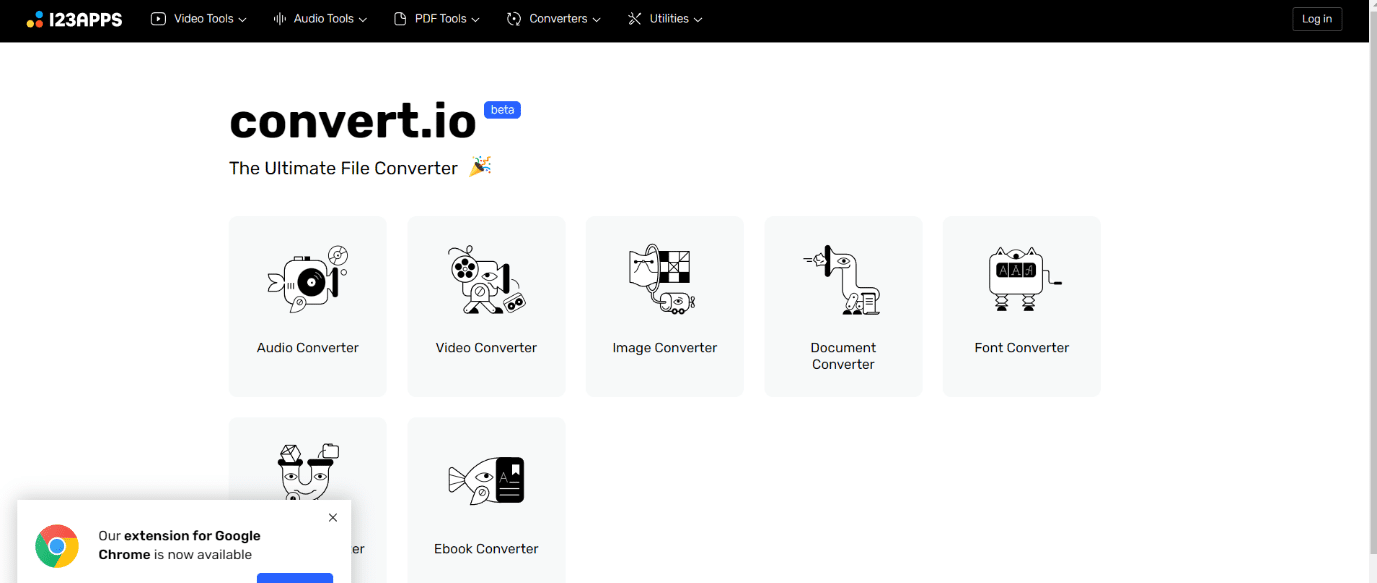Expand the Utilities dropdown arrow
Image resolution: width=1377 pixels, height=583 pixels.
pos(698,20)
